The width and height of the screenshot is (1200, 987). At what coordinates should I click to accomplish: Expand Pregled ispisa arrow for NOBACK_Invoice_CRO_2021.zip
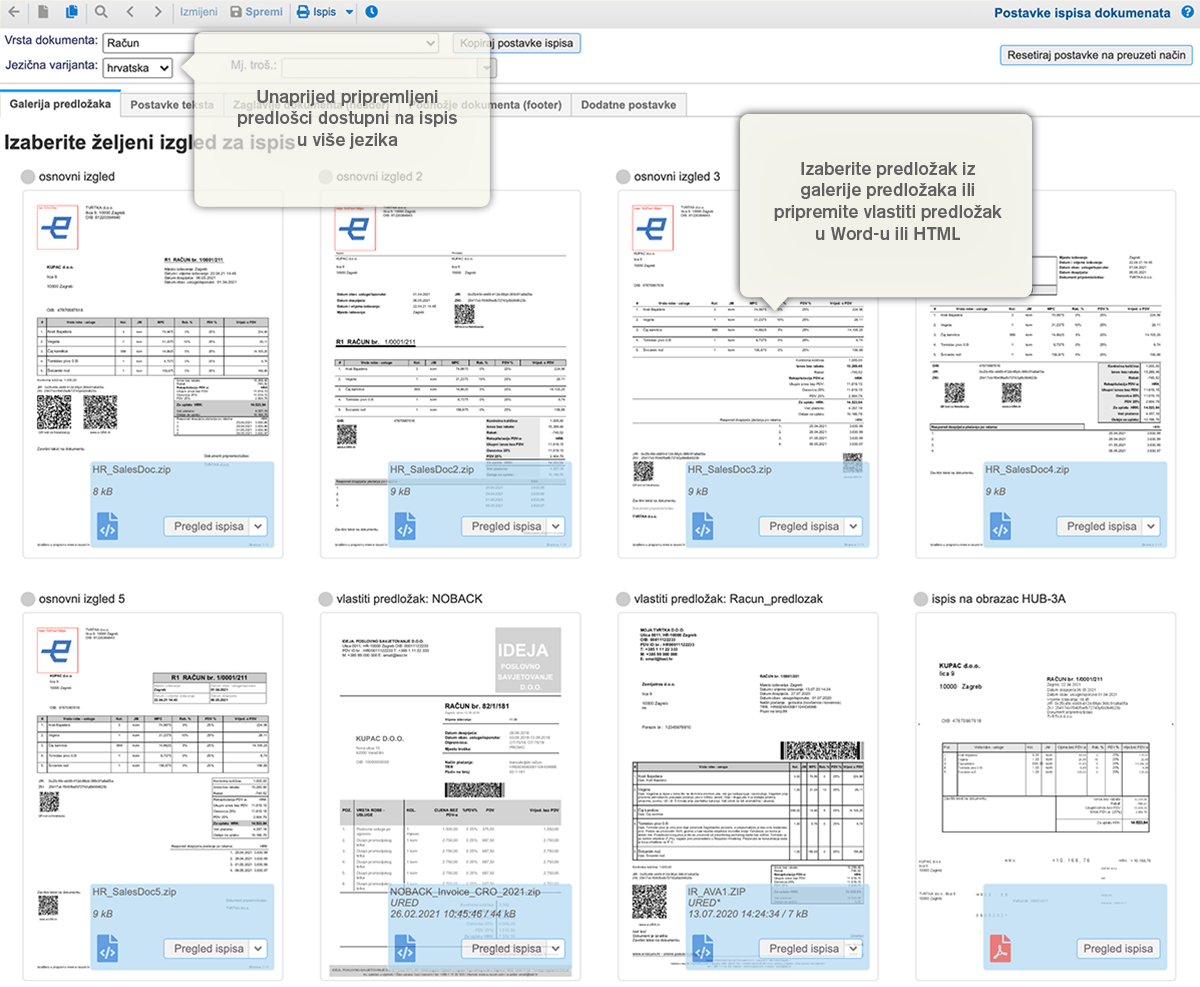coord(556,948)
